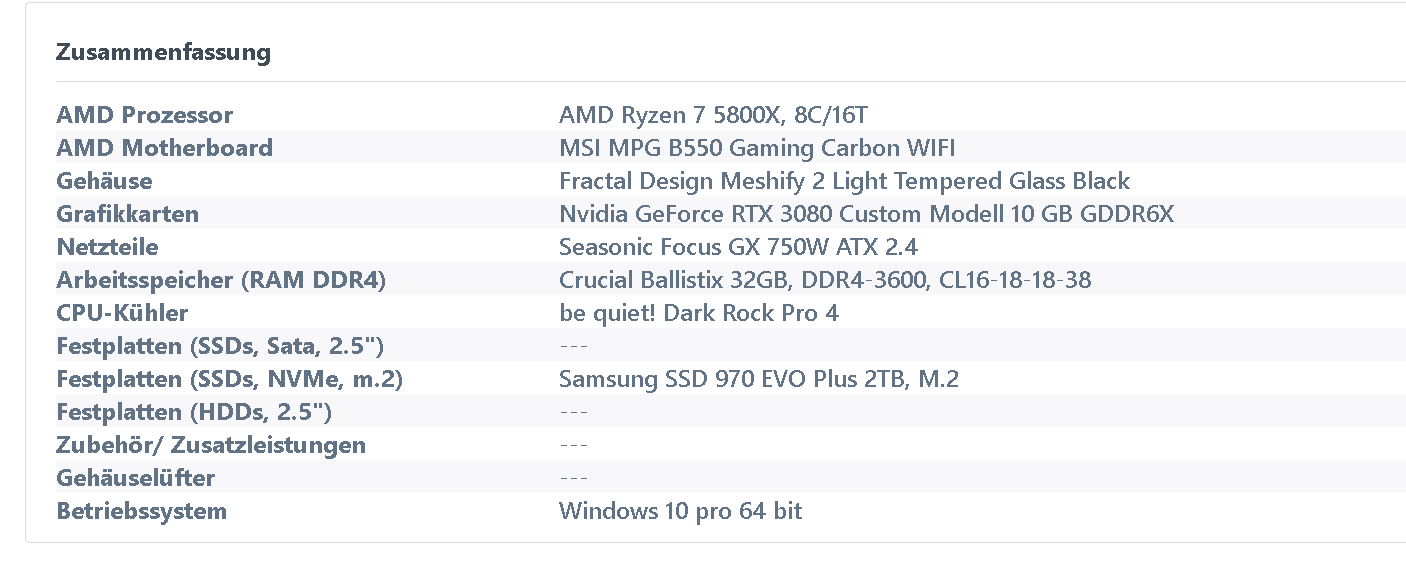
Task: Click the Betriebssystem row label
Action: 141,511
